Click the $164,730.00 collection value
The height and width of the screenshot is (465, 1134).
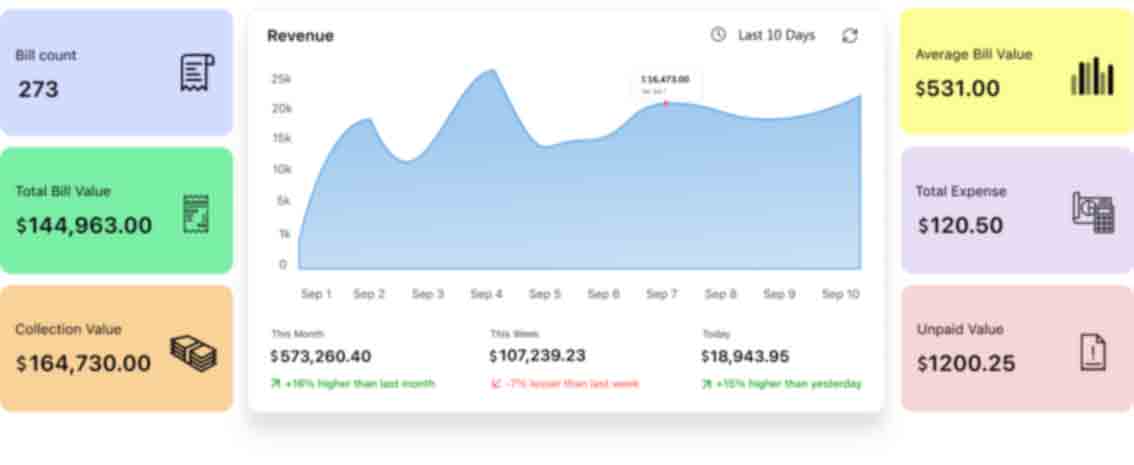point(83,363)
